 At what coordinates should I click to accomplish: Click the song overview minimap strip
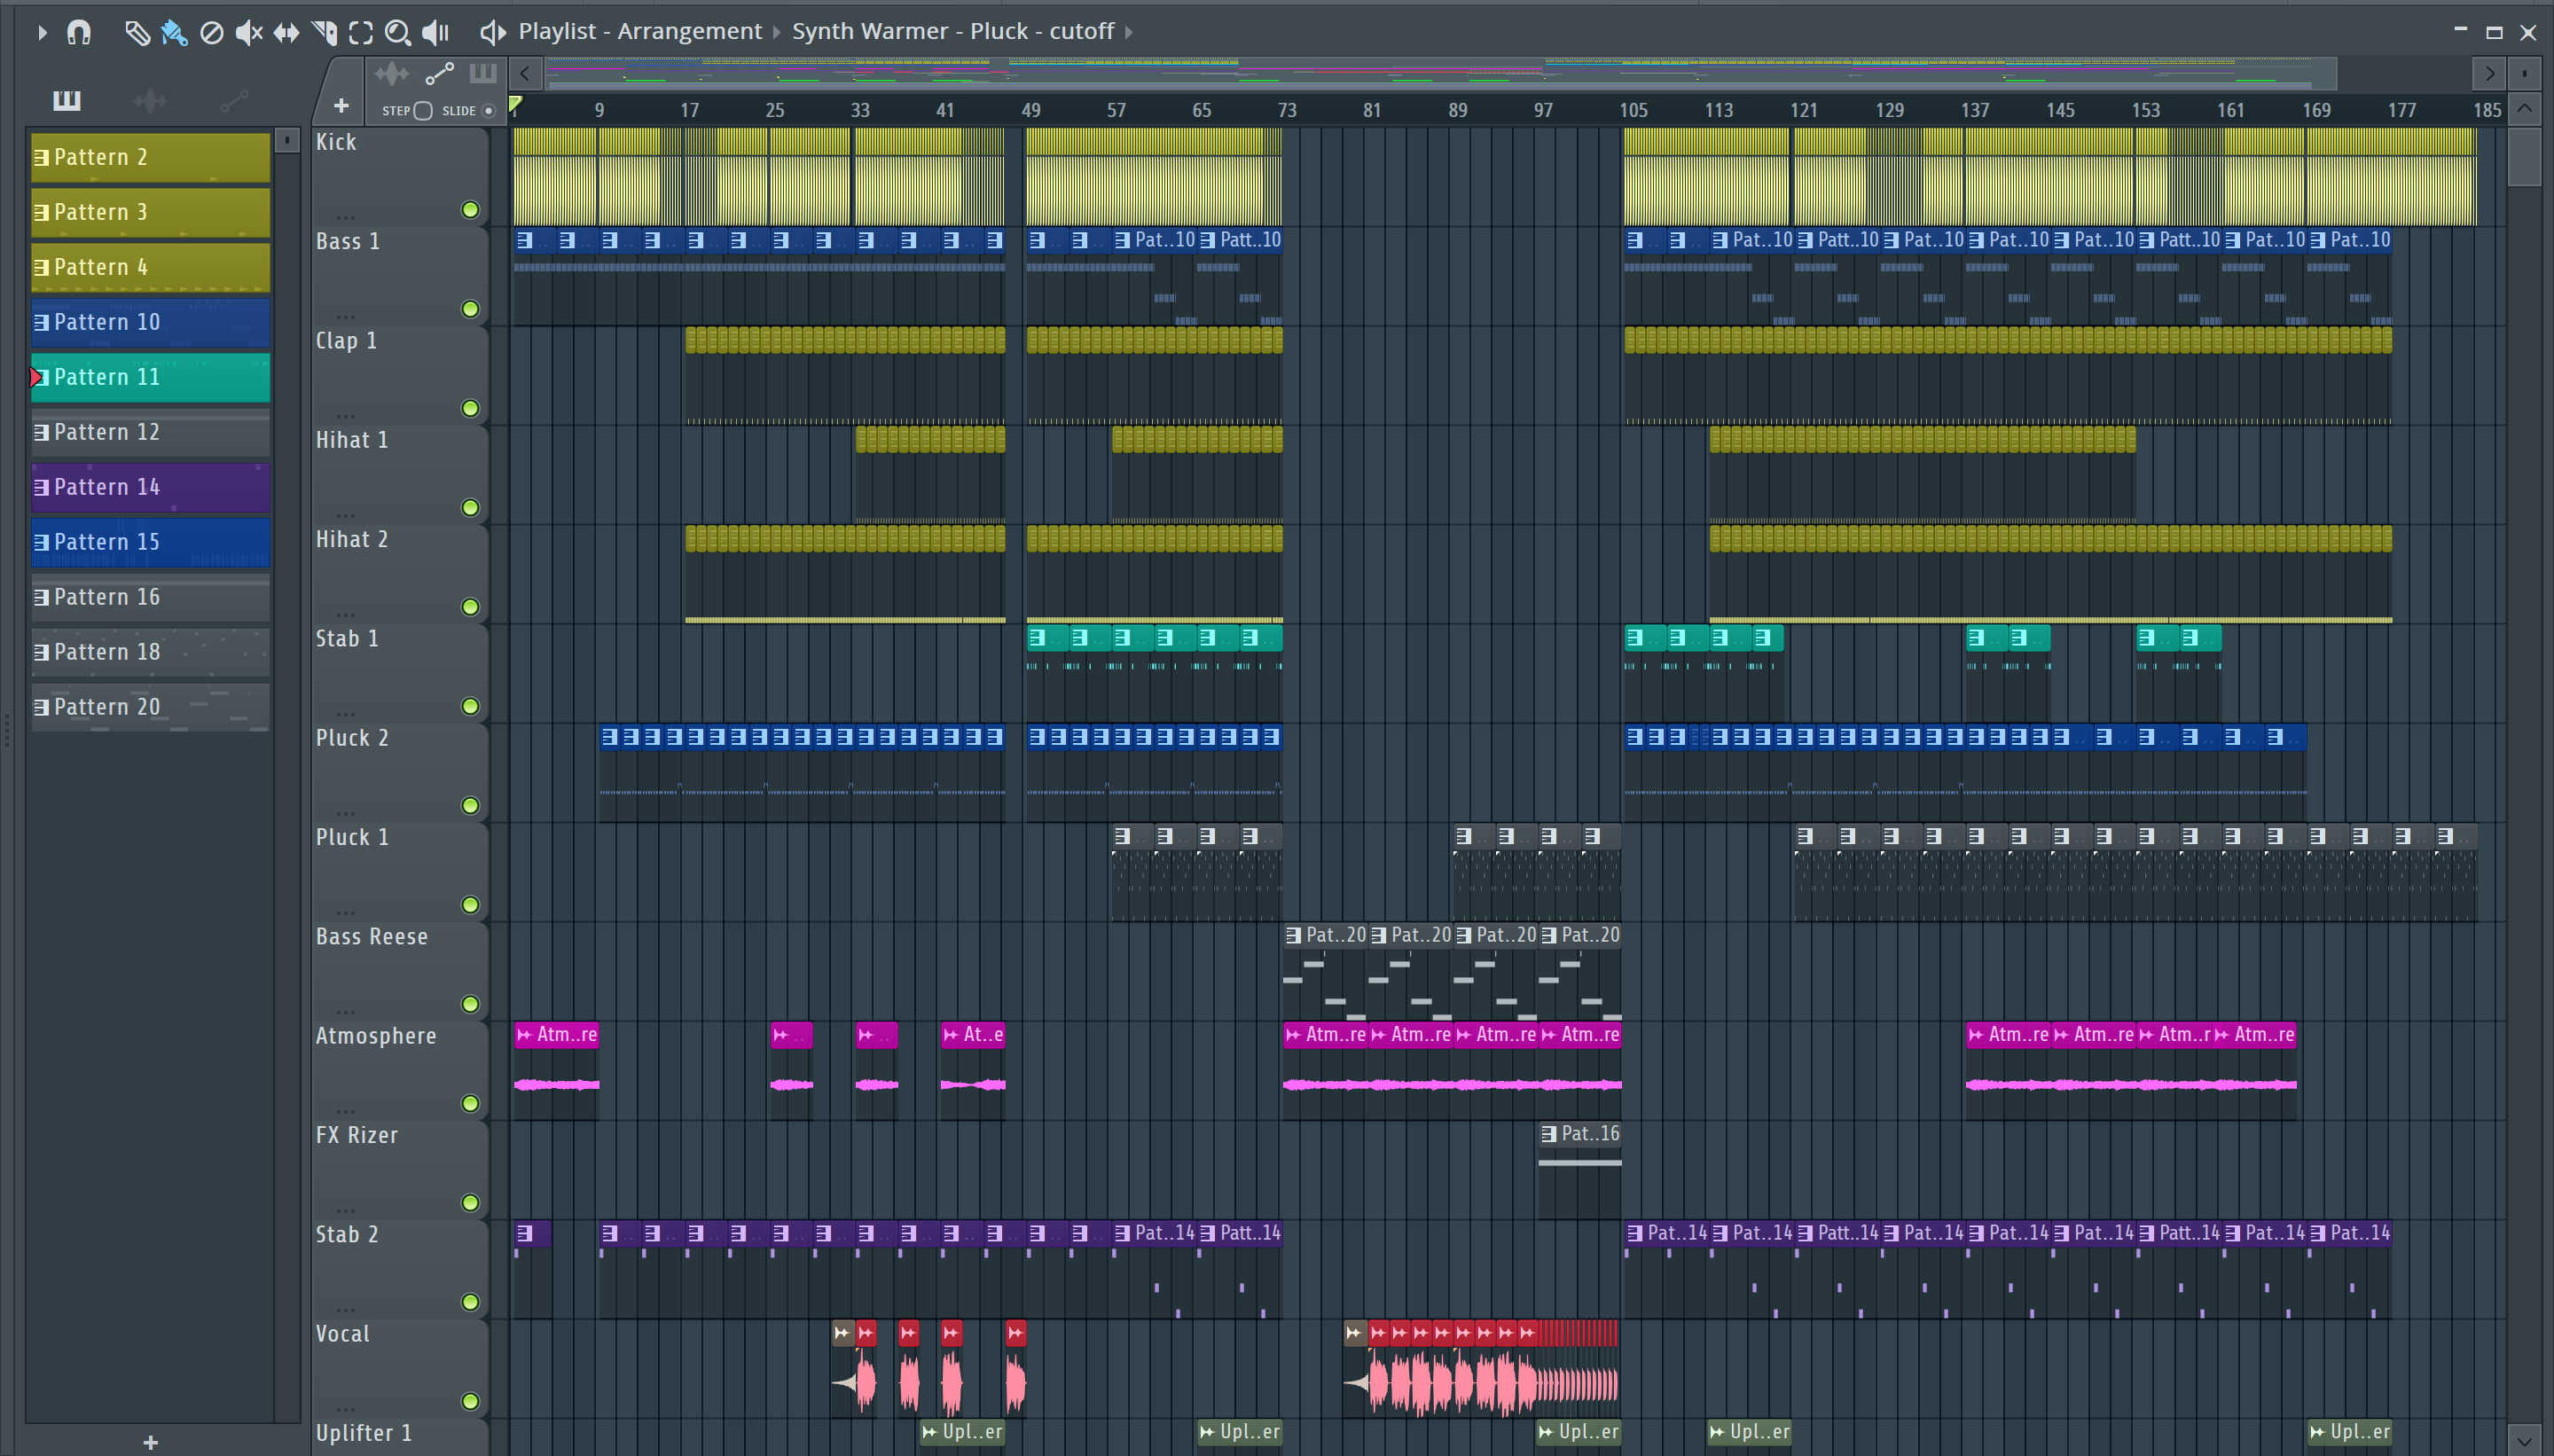pos(1441,73)
